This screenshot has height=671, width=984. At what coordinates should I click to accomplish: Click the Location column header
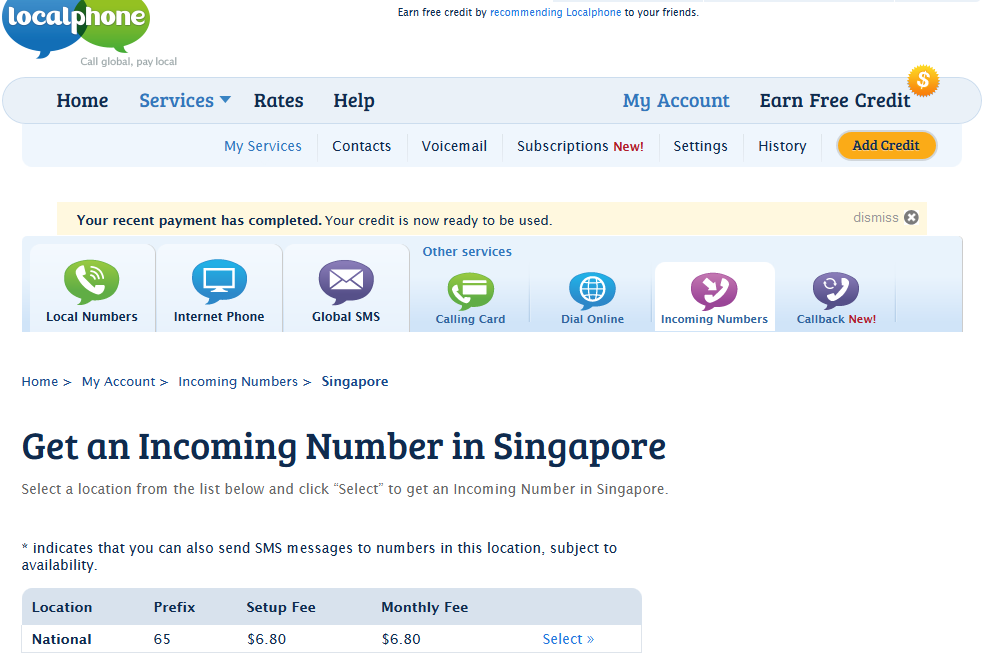pos(62,607)
